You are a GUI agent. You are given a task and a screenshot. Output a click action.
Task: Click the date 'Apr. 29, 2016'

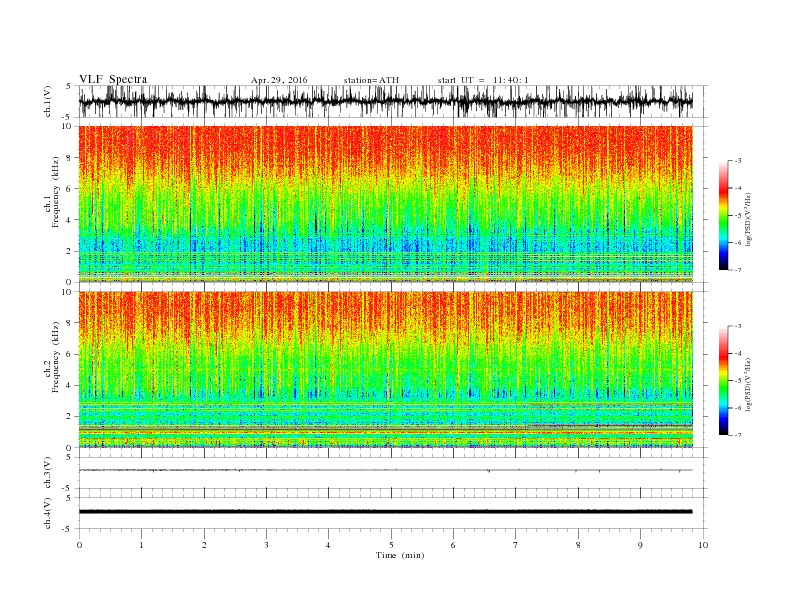[x=279, y=80]
